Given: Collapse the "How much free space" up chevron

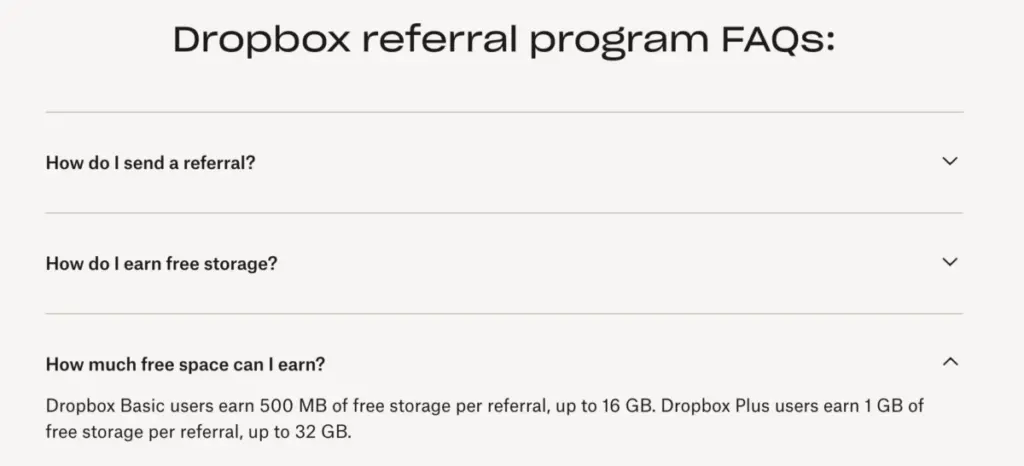Looking at the screenshot, I should coord(950,362).
